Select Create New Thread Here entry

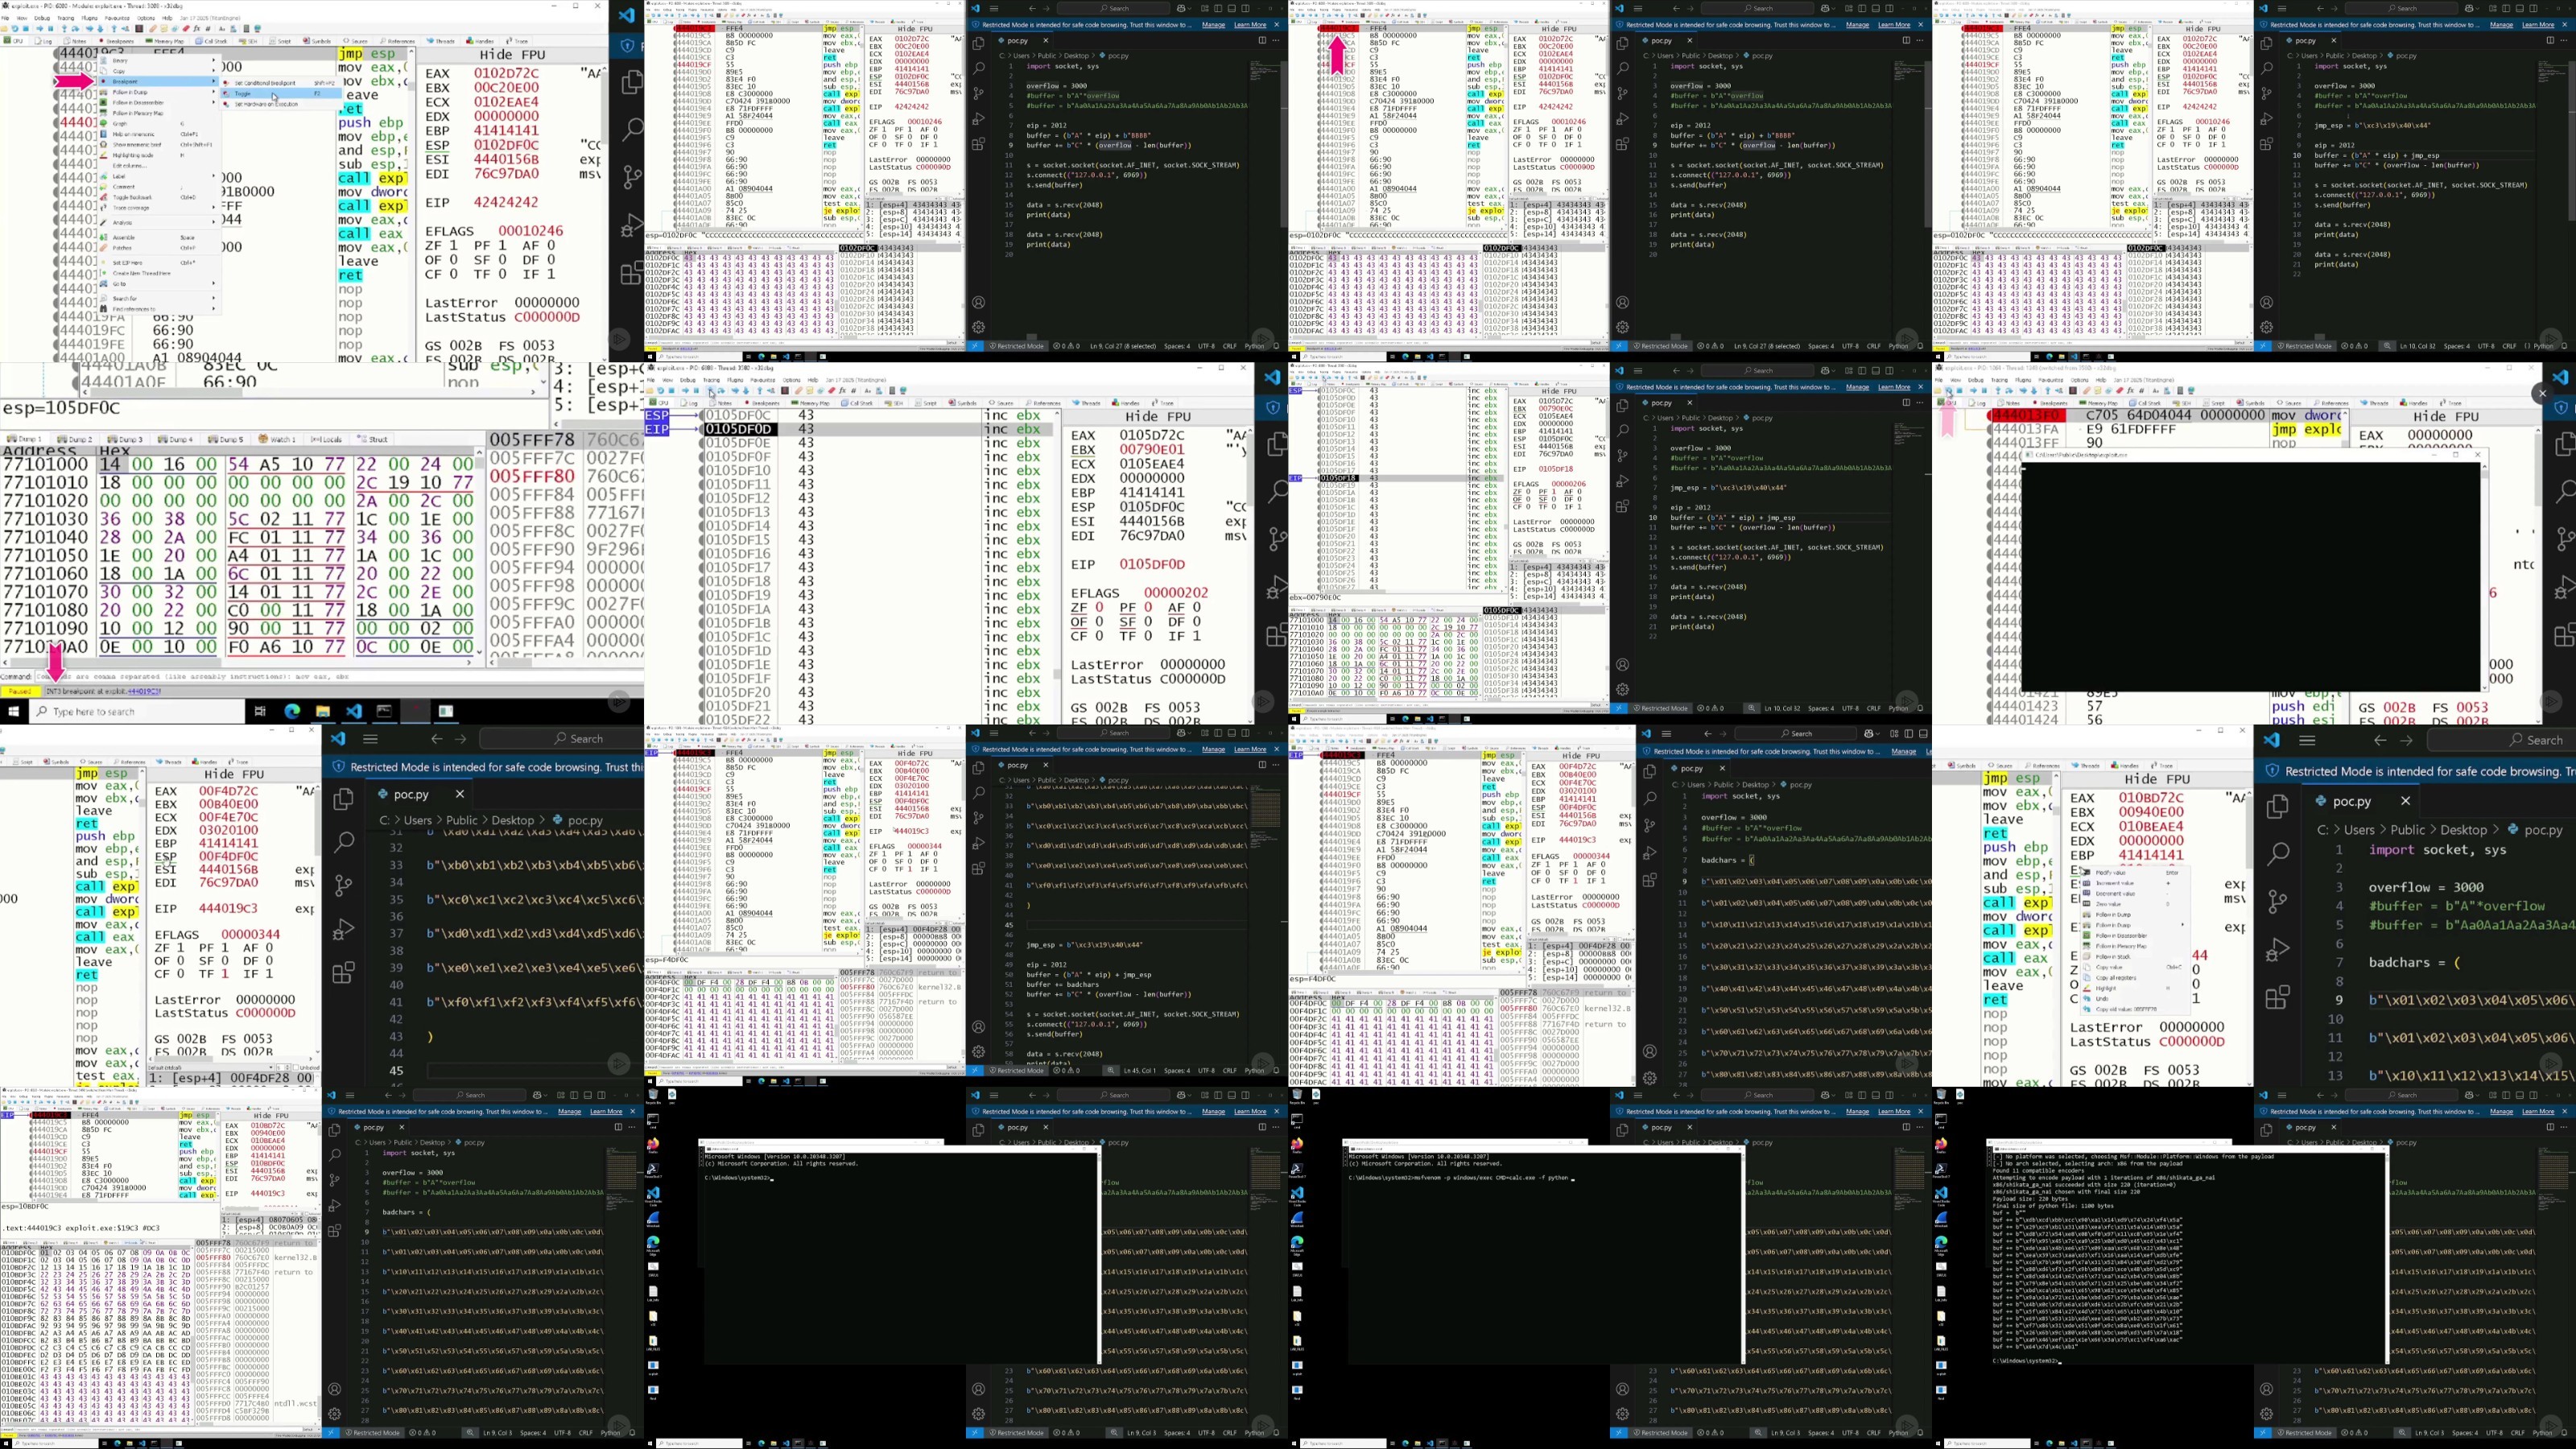158,273
